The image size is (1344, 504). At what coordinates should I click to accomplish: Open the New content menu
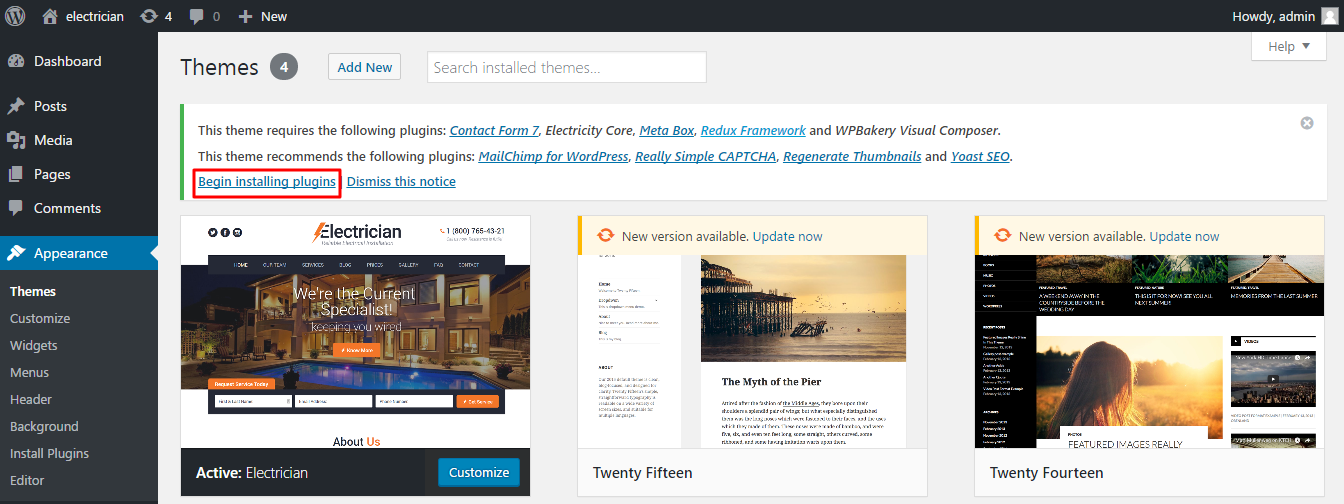[x=263, y=16]
